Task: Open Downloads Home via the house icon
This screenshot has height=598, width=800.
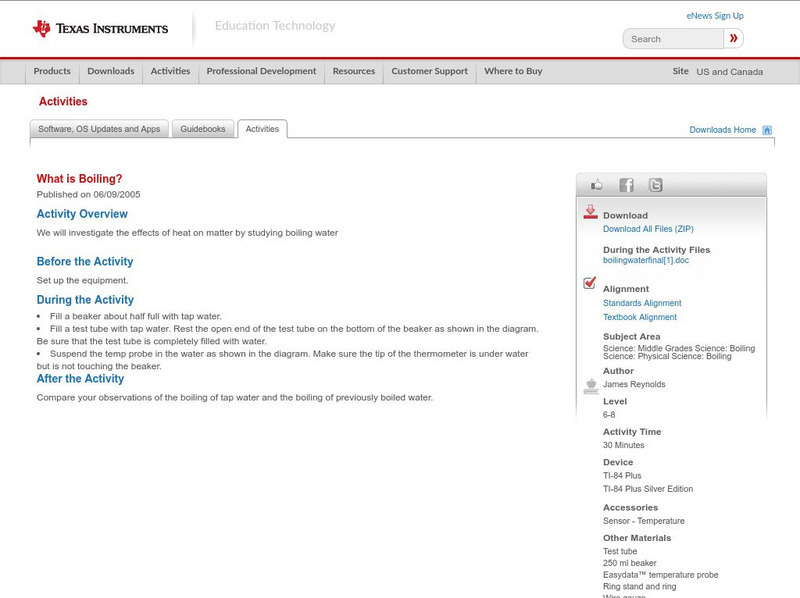Action: (766, 129)
